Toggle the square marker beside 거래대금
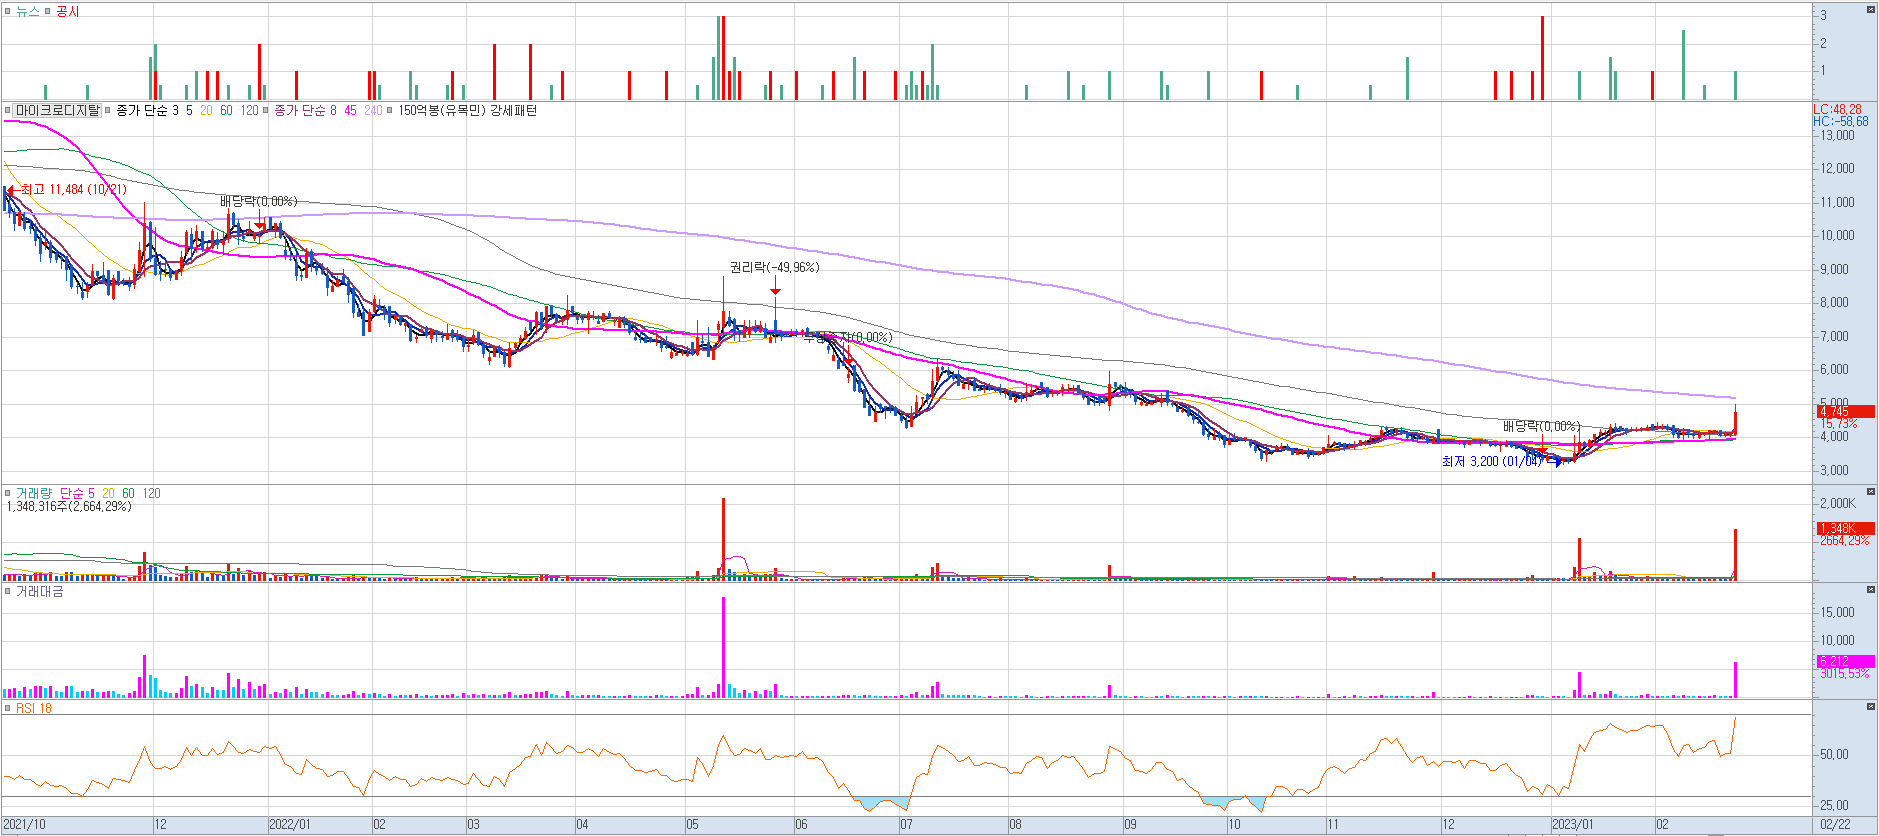The height and width of the screenshot is (836, 1879). (x=8, y=592)
